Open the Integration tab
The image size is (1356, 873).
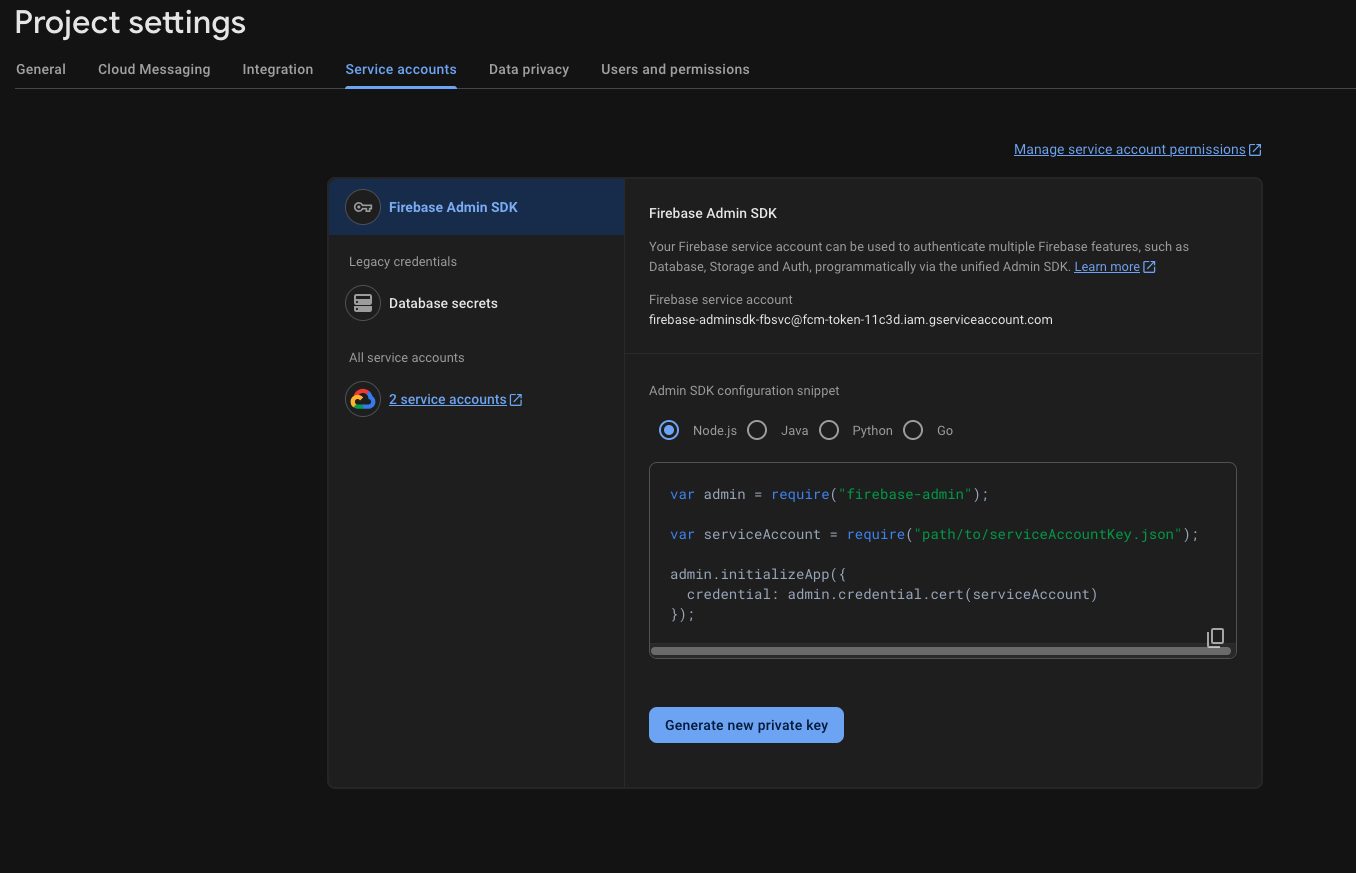(x=278, y=69)
